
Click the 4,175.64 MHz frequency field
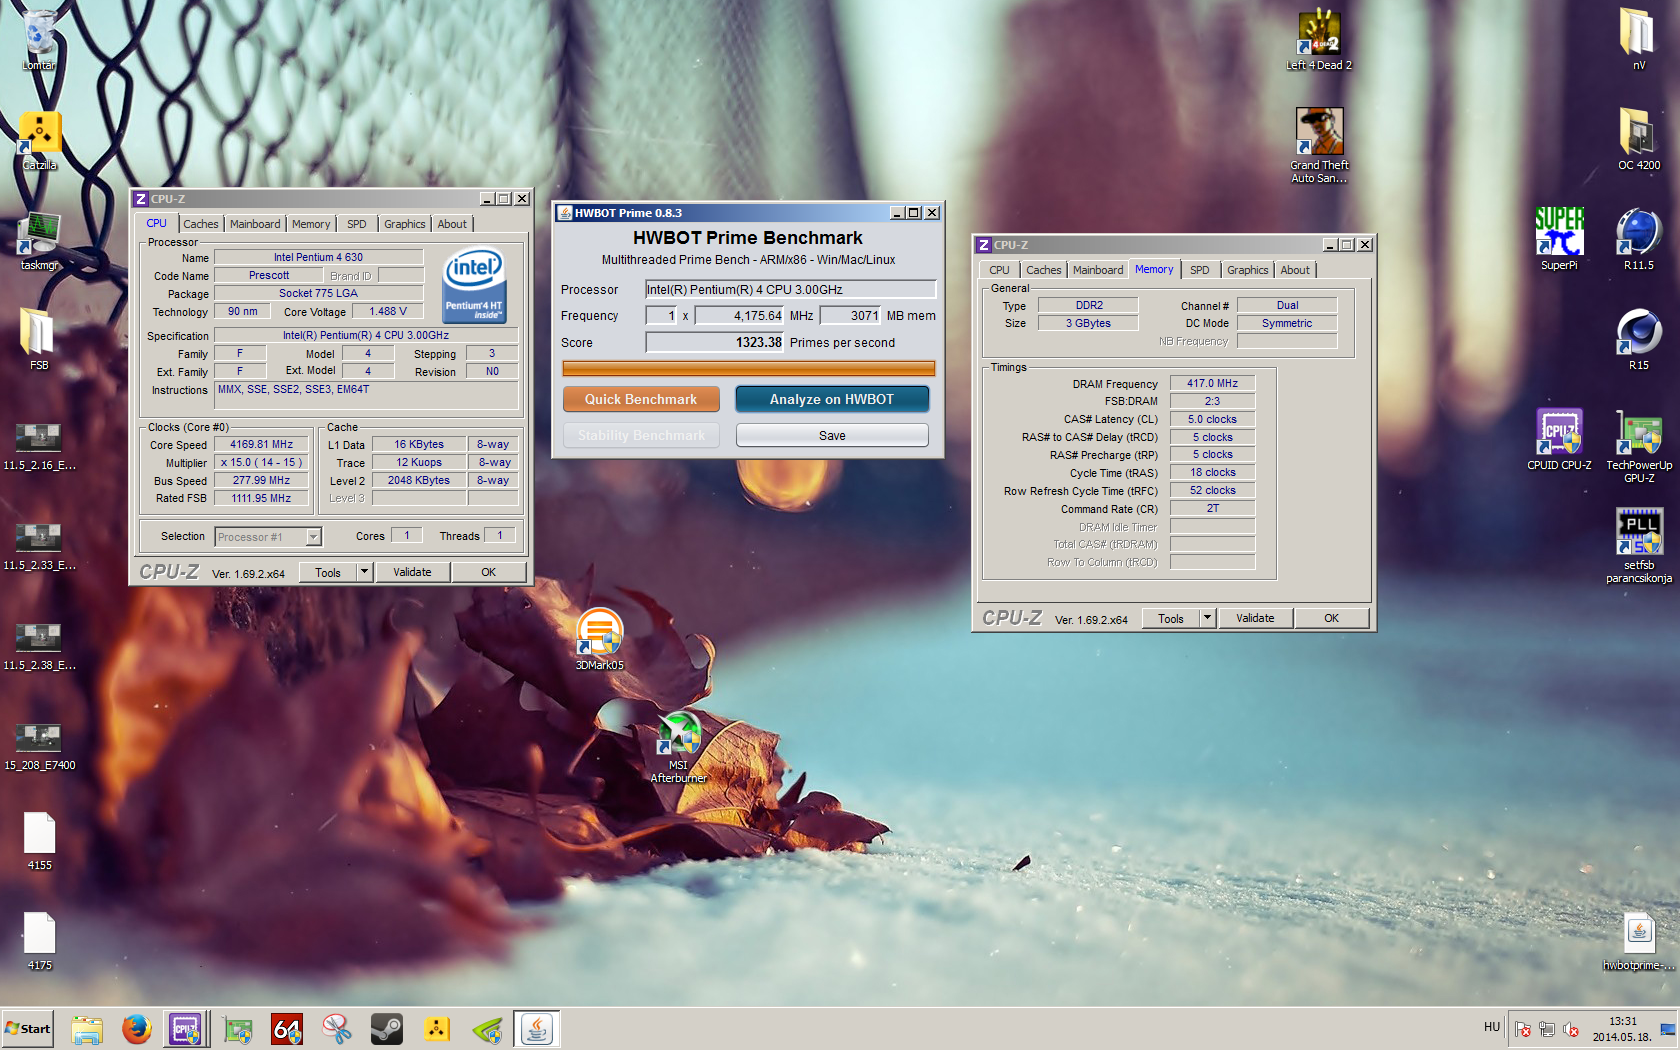point(740,315)
